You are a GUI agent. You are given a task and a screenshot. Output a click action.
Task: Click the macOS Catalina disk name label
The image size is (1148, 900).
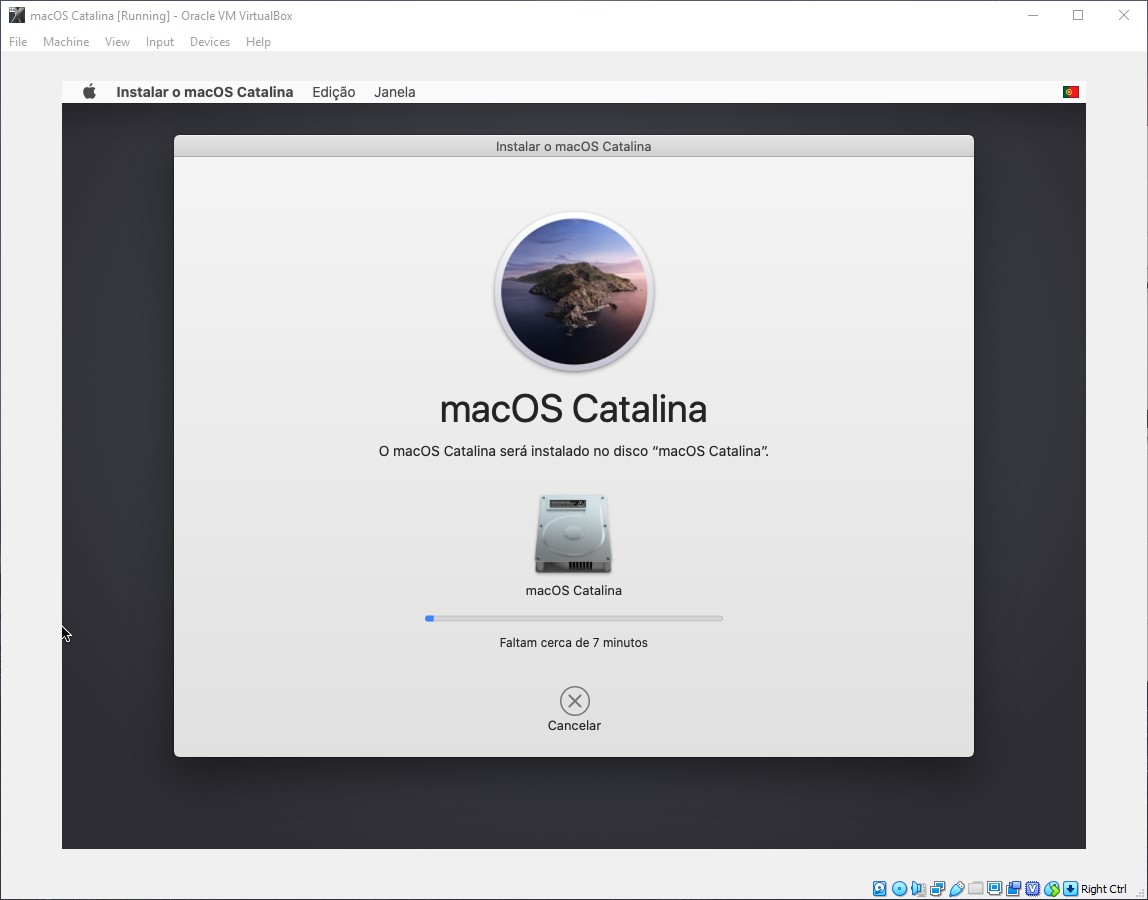point(573,591)
